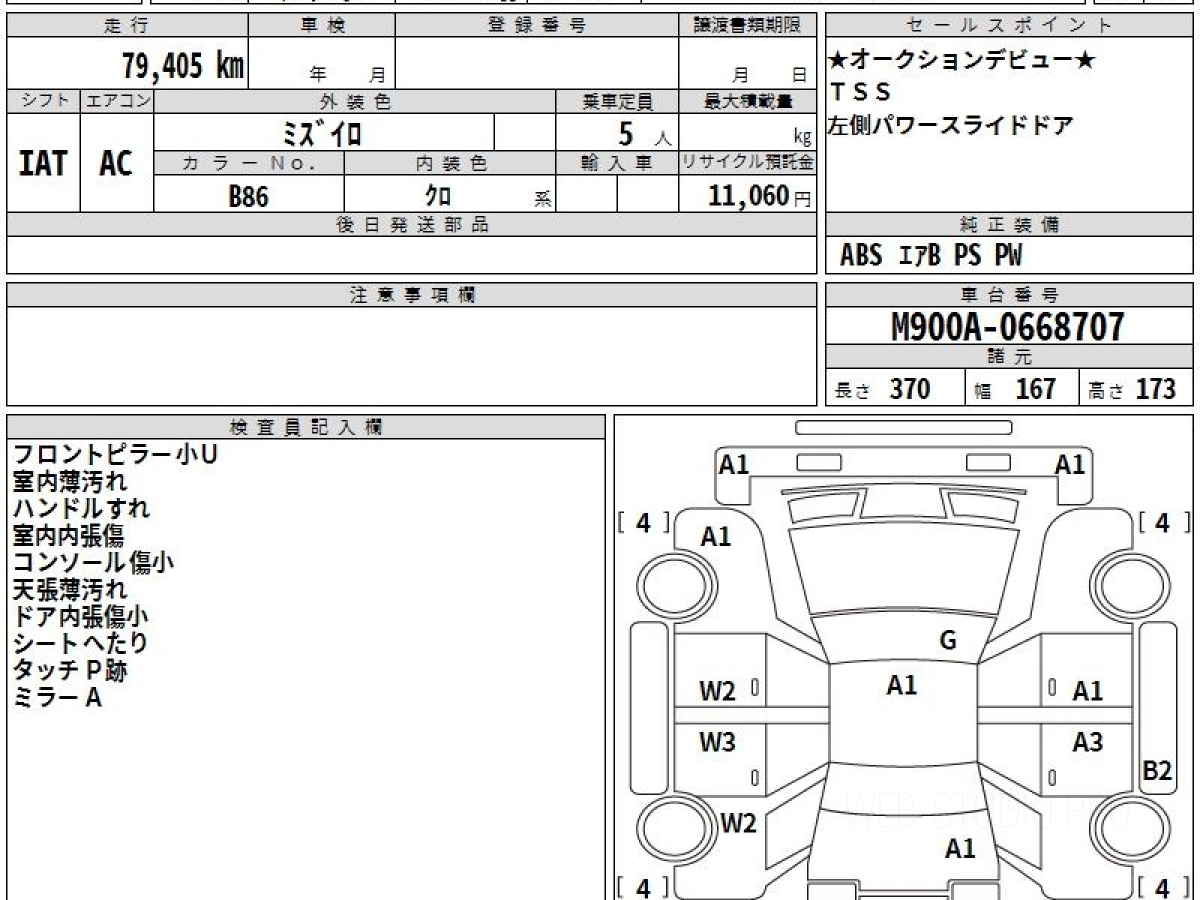1200x900 pixels.
Task: Select the G mark on the windshield
Action: pyautogui.click(x=948, y=641)
